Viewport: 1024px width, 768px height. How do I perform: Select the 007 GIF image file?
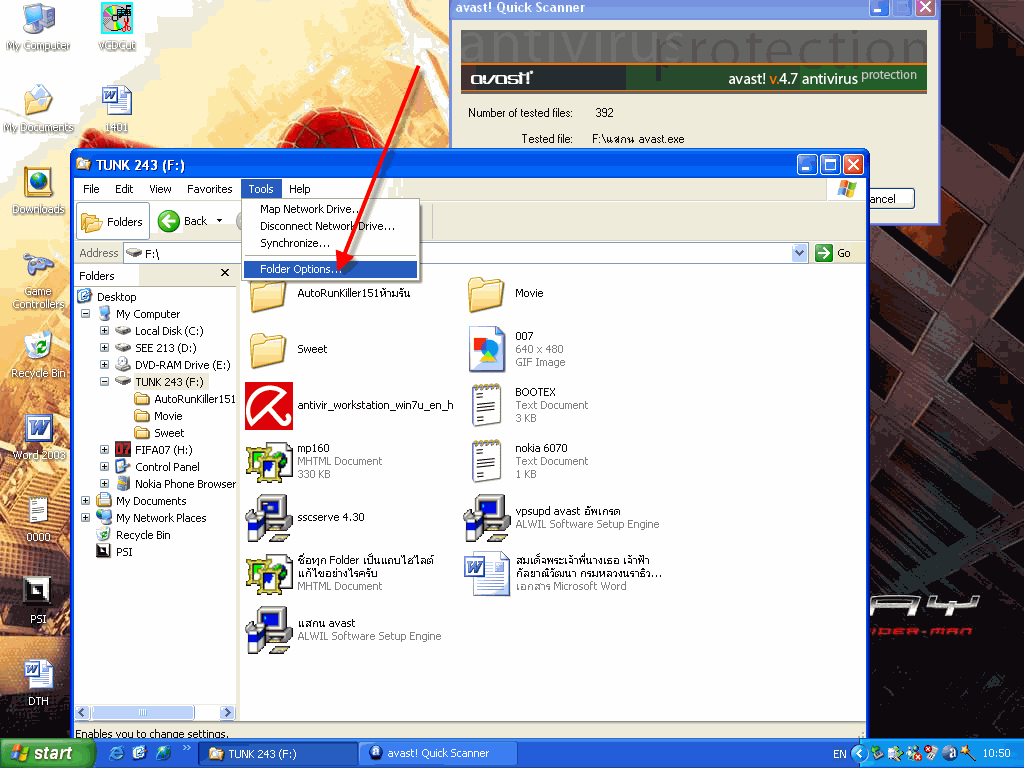pos(517,349)
